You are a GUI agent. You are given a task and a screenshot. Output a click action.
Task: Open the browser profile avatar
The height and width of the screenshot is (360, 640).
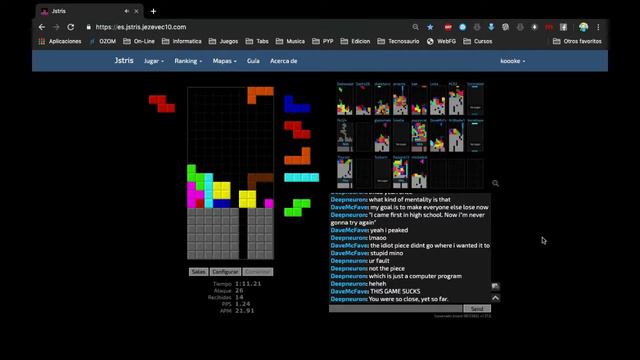[583, 27]
